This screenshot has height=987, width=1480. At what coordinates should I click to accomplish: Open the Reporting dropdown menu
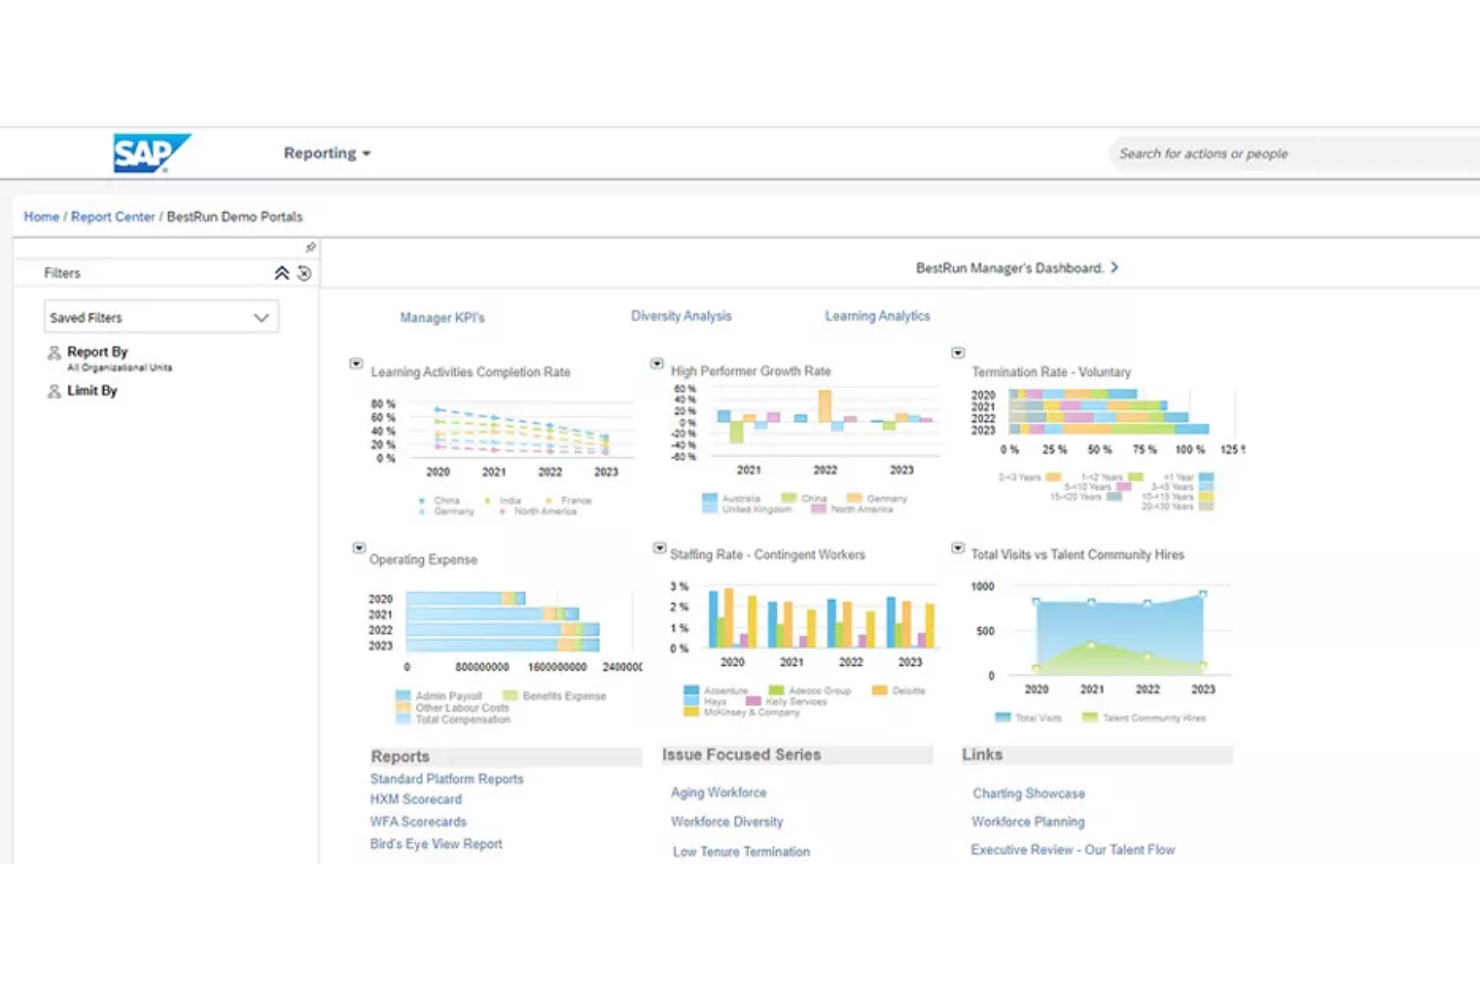327,153
